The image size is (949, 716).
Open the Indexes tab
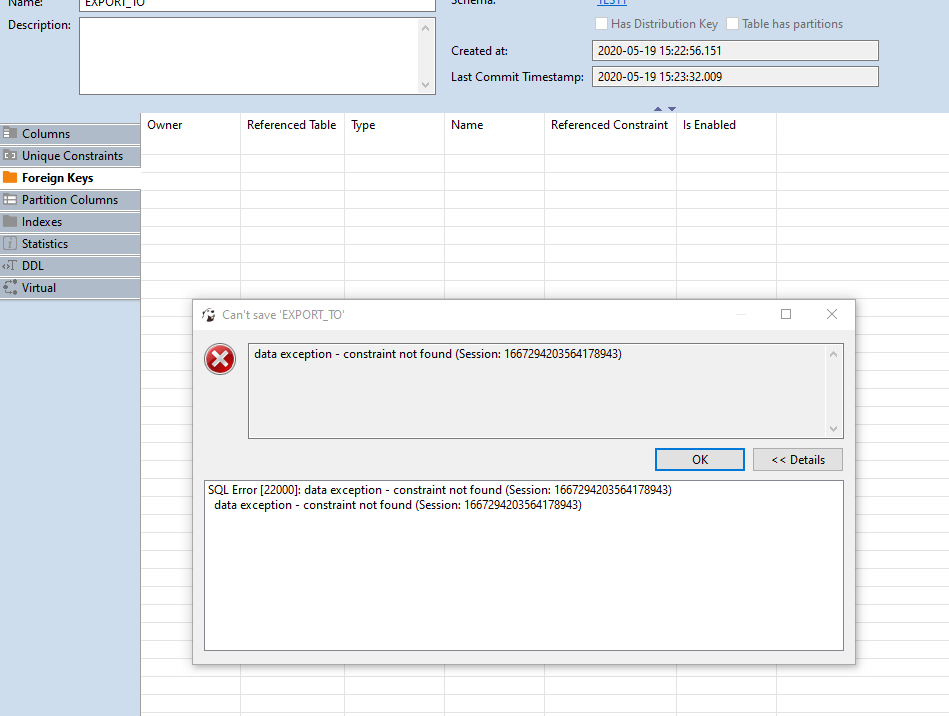70,222
